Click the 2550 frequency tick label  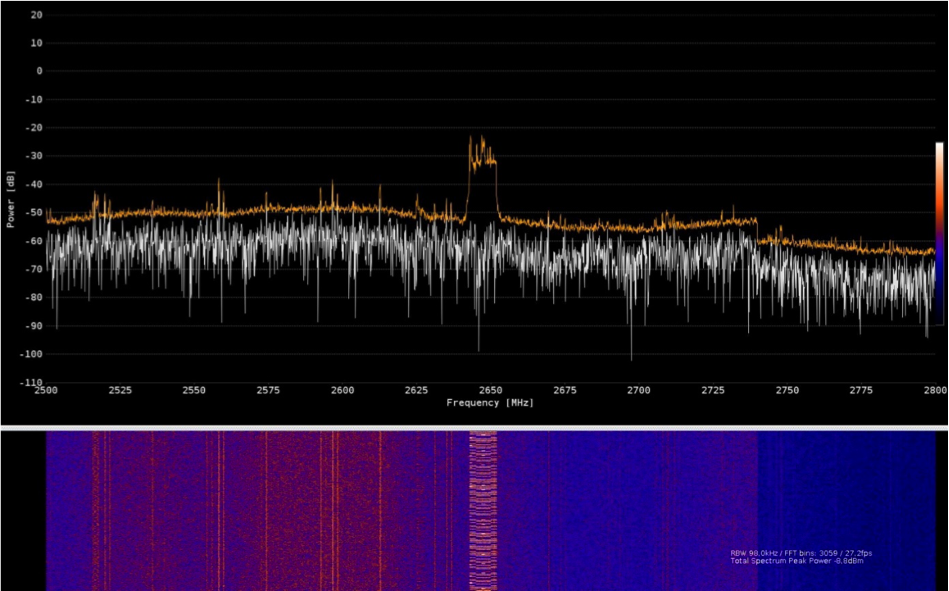click(194, 390)
